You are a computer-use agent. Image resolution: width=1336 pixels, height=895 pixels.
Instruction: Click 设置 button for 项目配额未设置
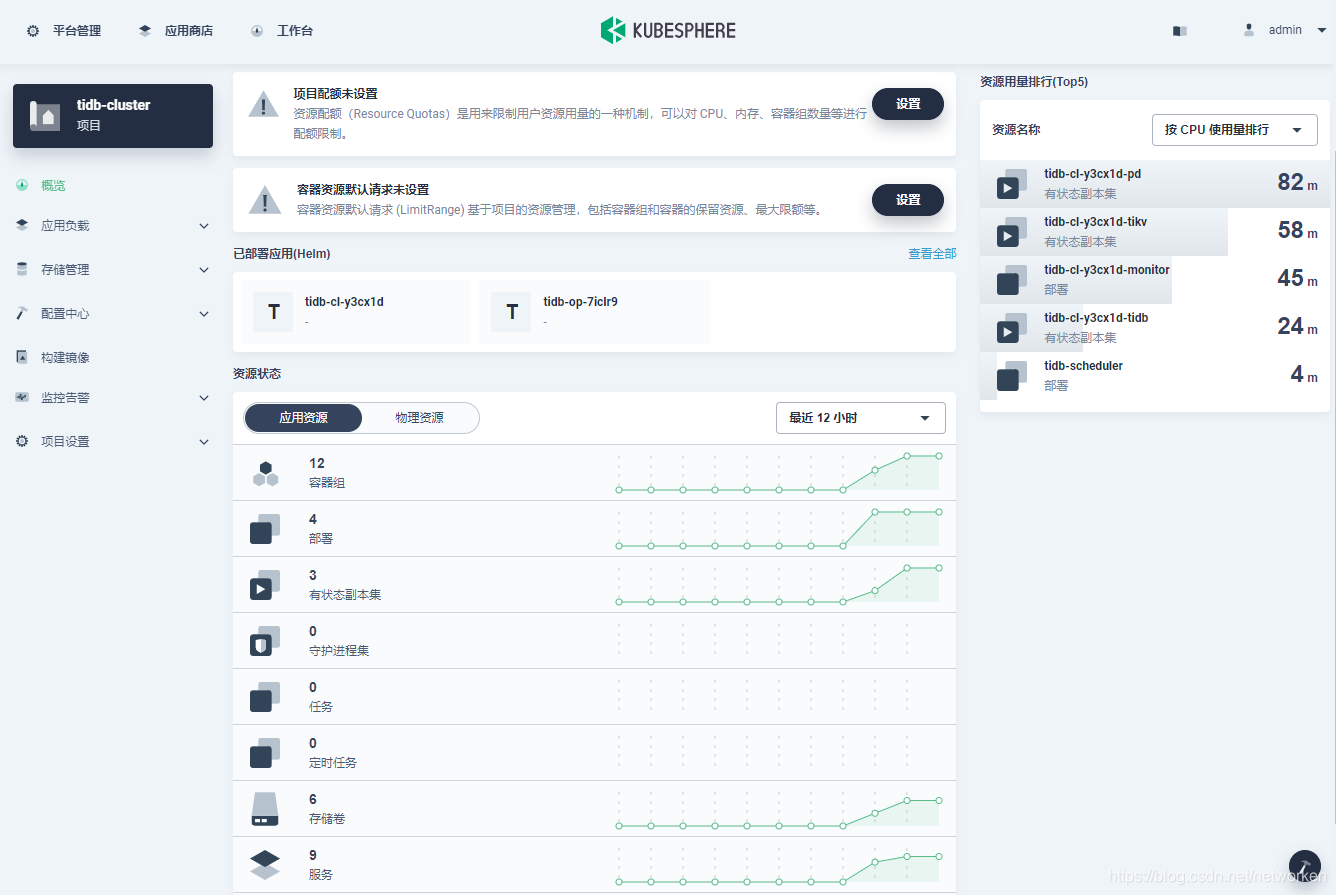908,104
